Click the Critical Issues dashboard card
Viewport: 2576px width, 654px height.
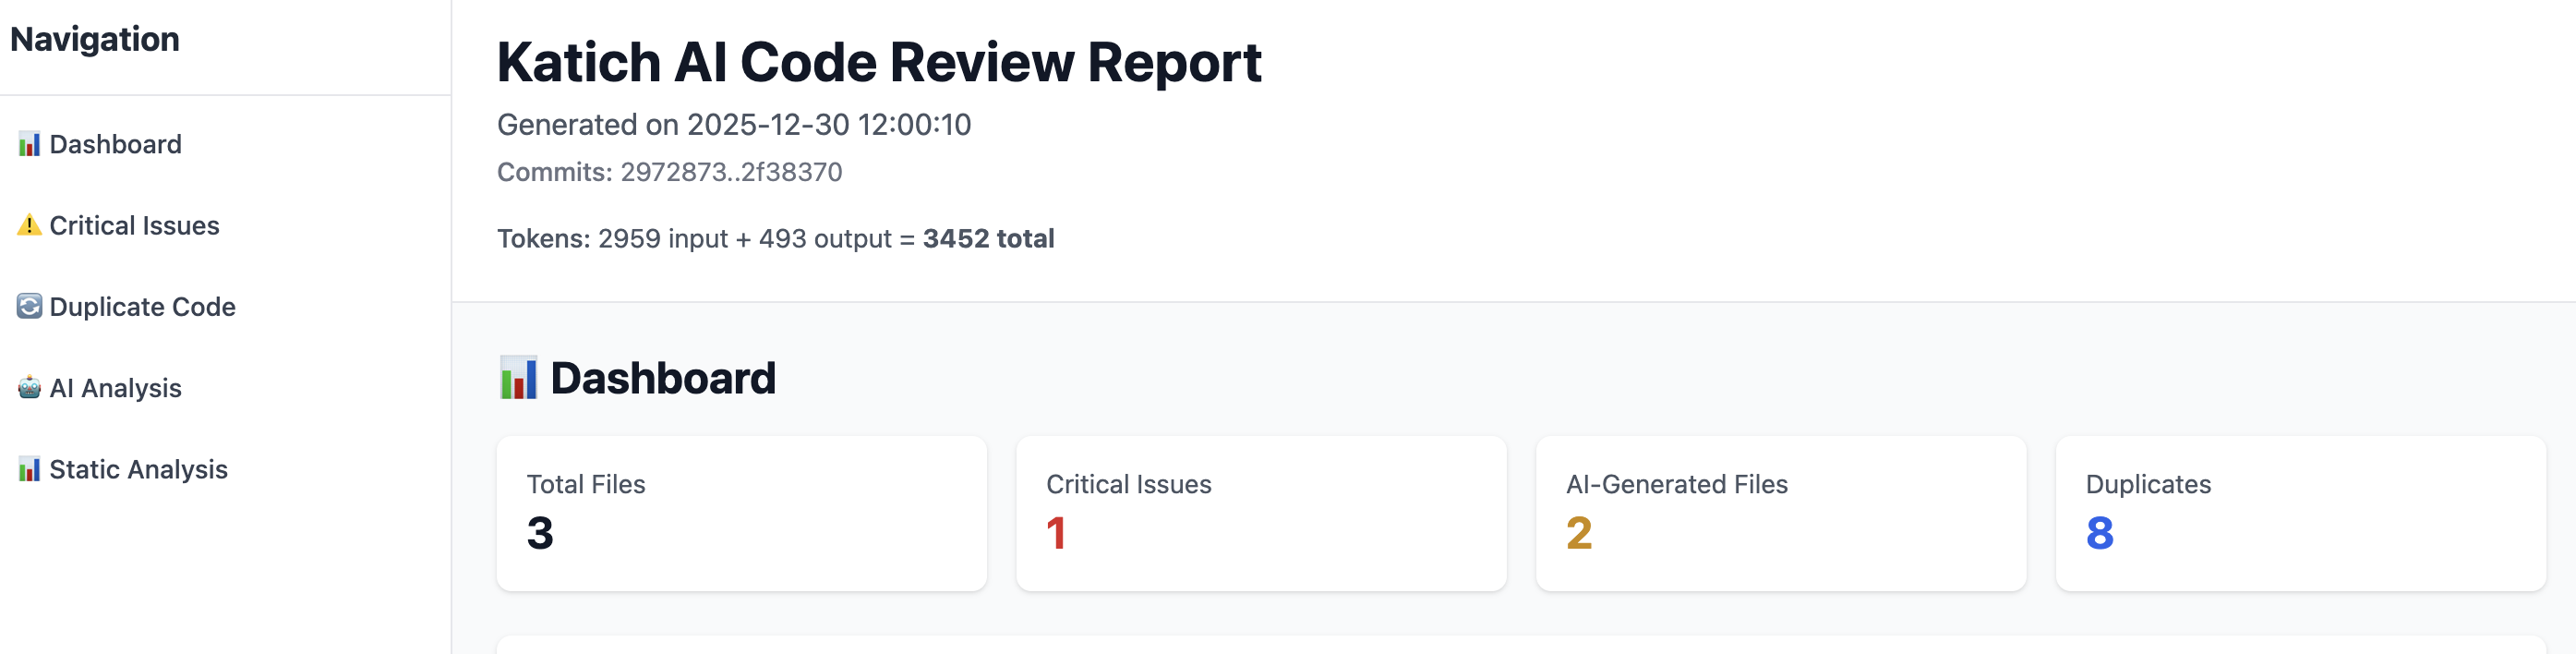(1261, 512)
